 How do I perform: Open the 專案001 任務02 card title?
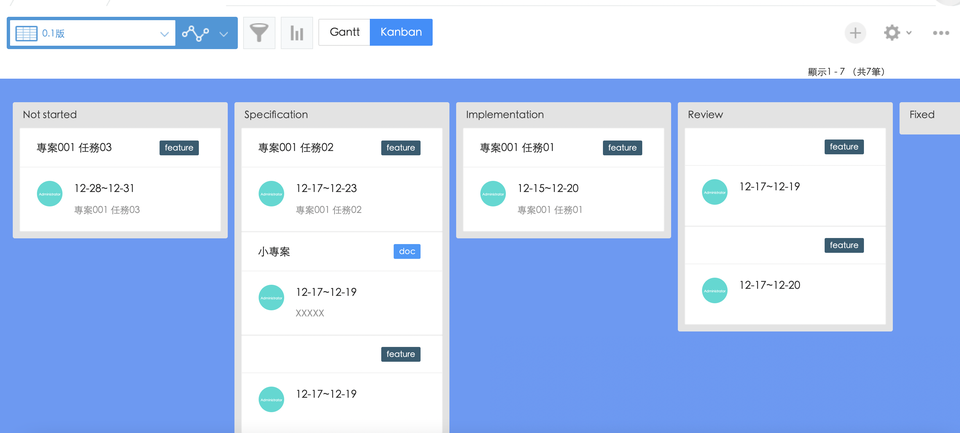(296, 148)
